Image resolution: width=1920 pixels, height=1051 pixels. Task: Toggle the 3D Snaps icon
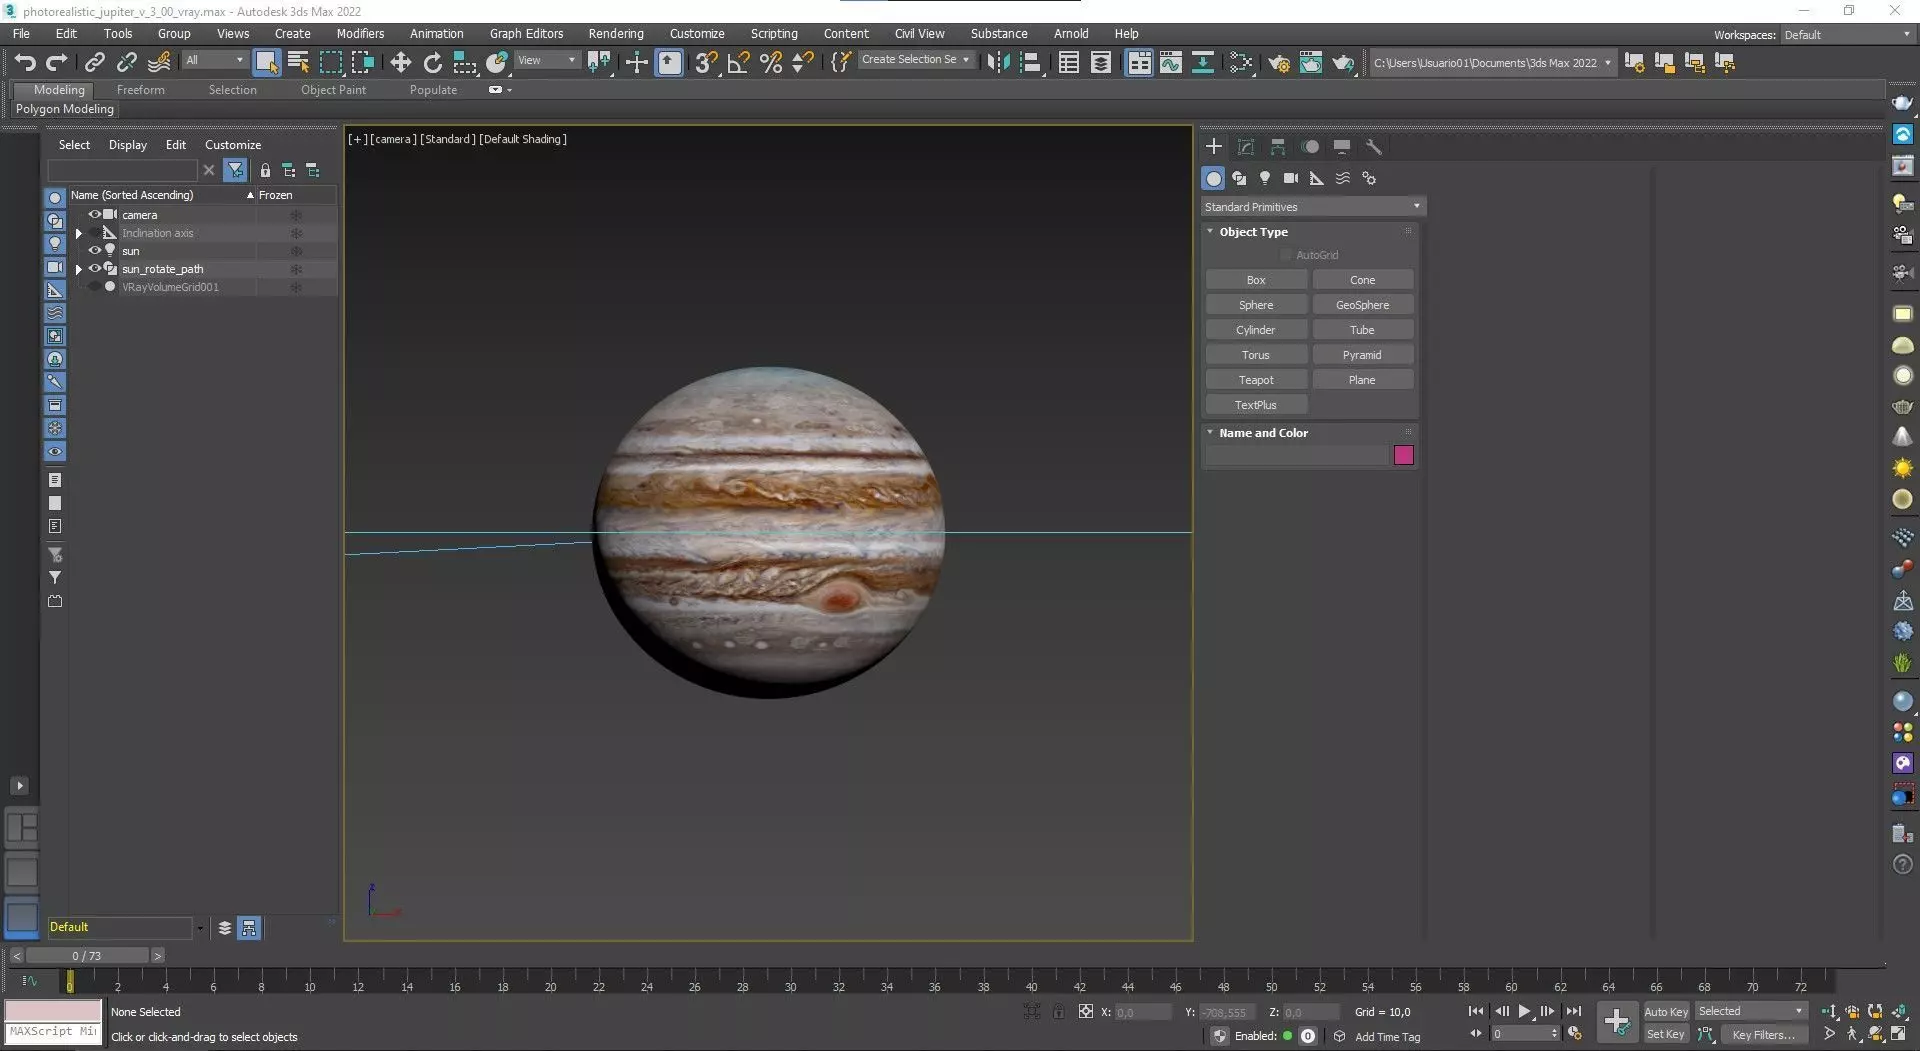(705, 63)
